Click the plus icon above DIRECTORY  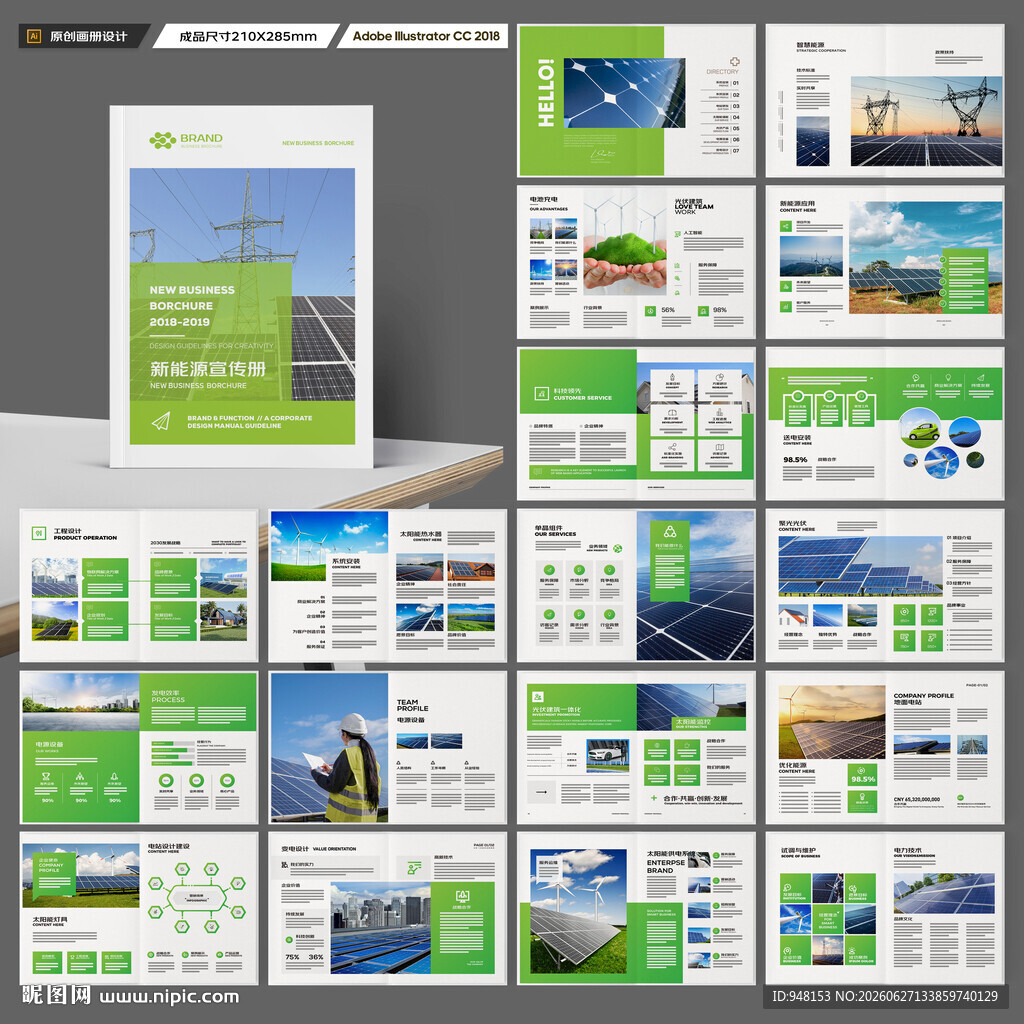tap(734, 62)
